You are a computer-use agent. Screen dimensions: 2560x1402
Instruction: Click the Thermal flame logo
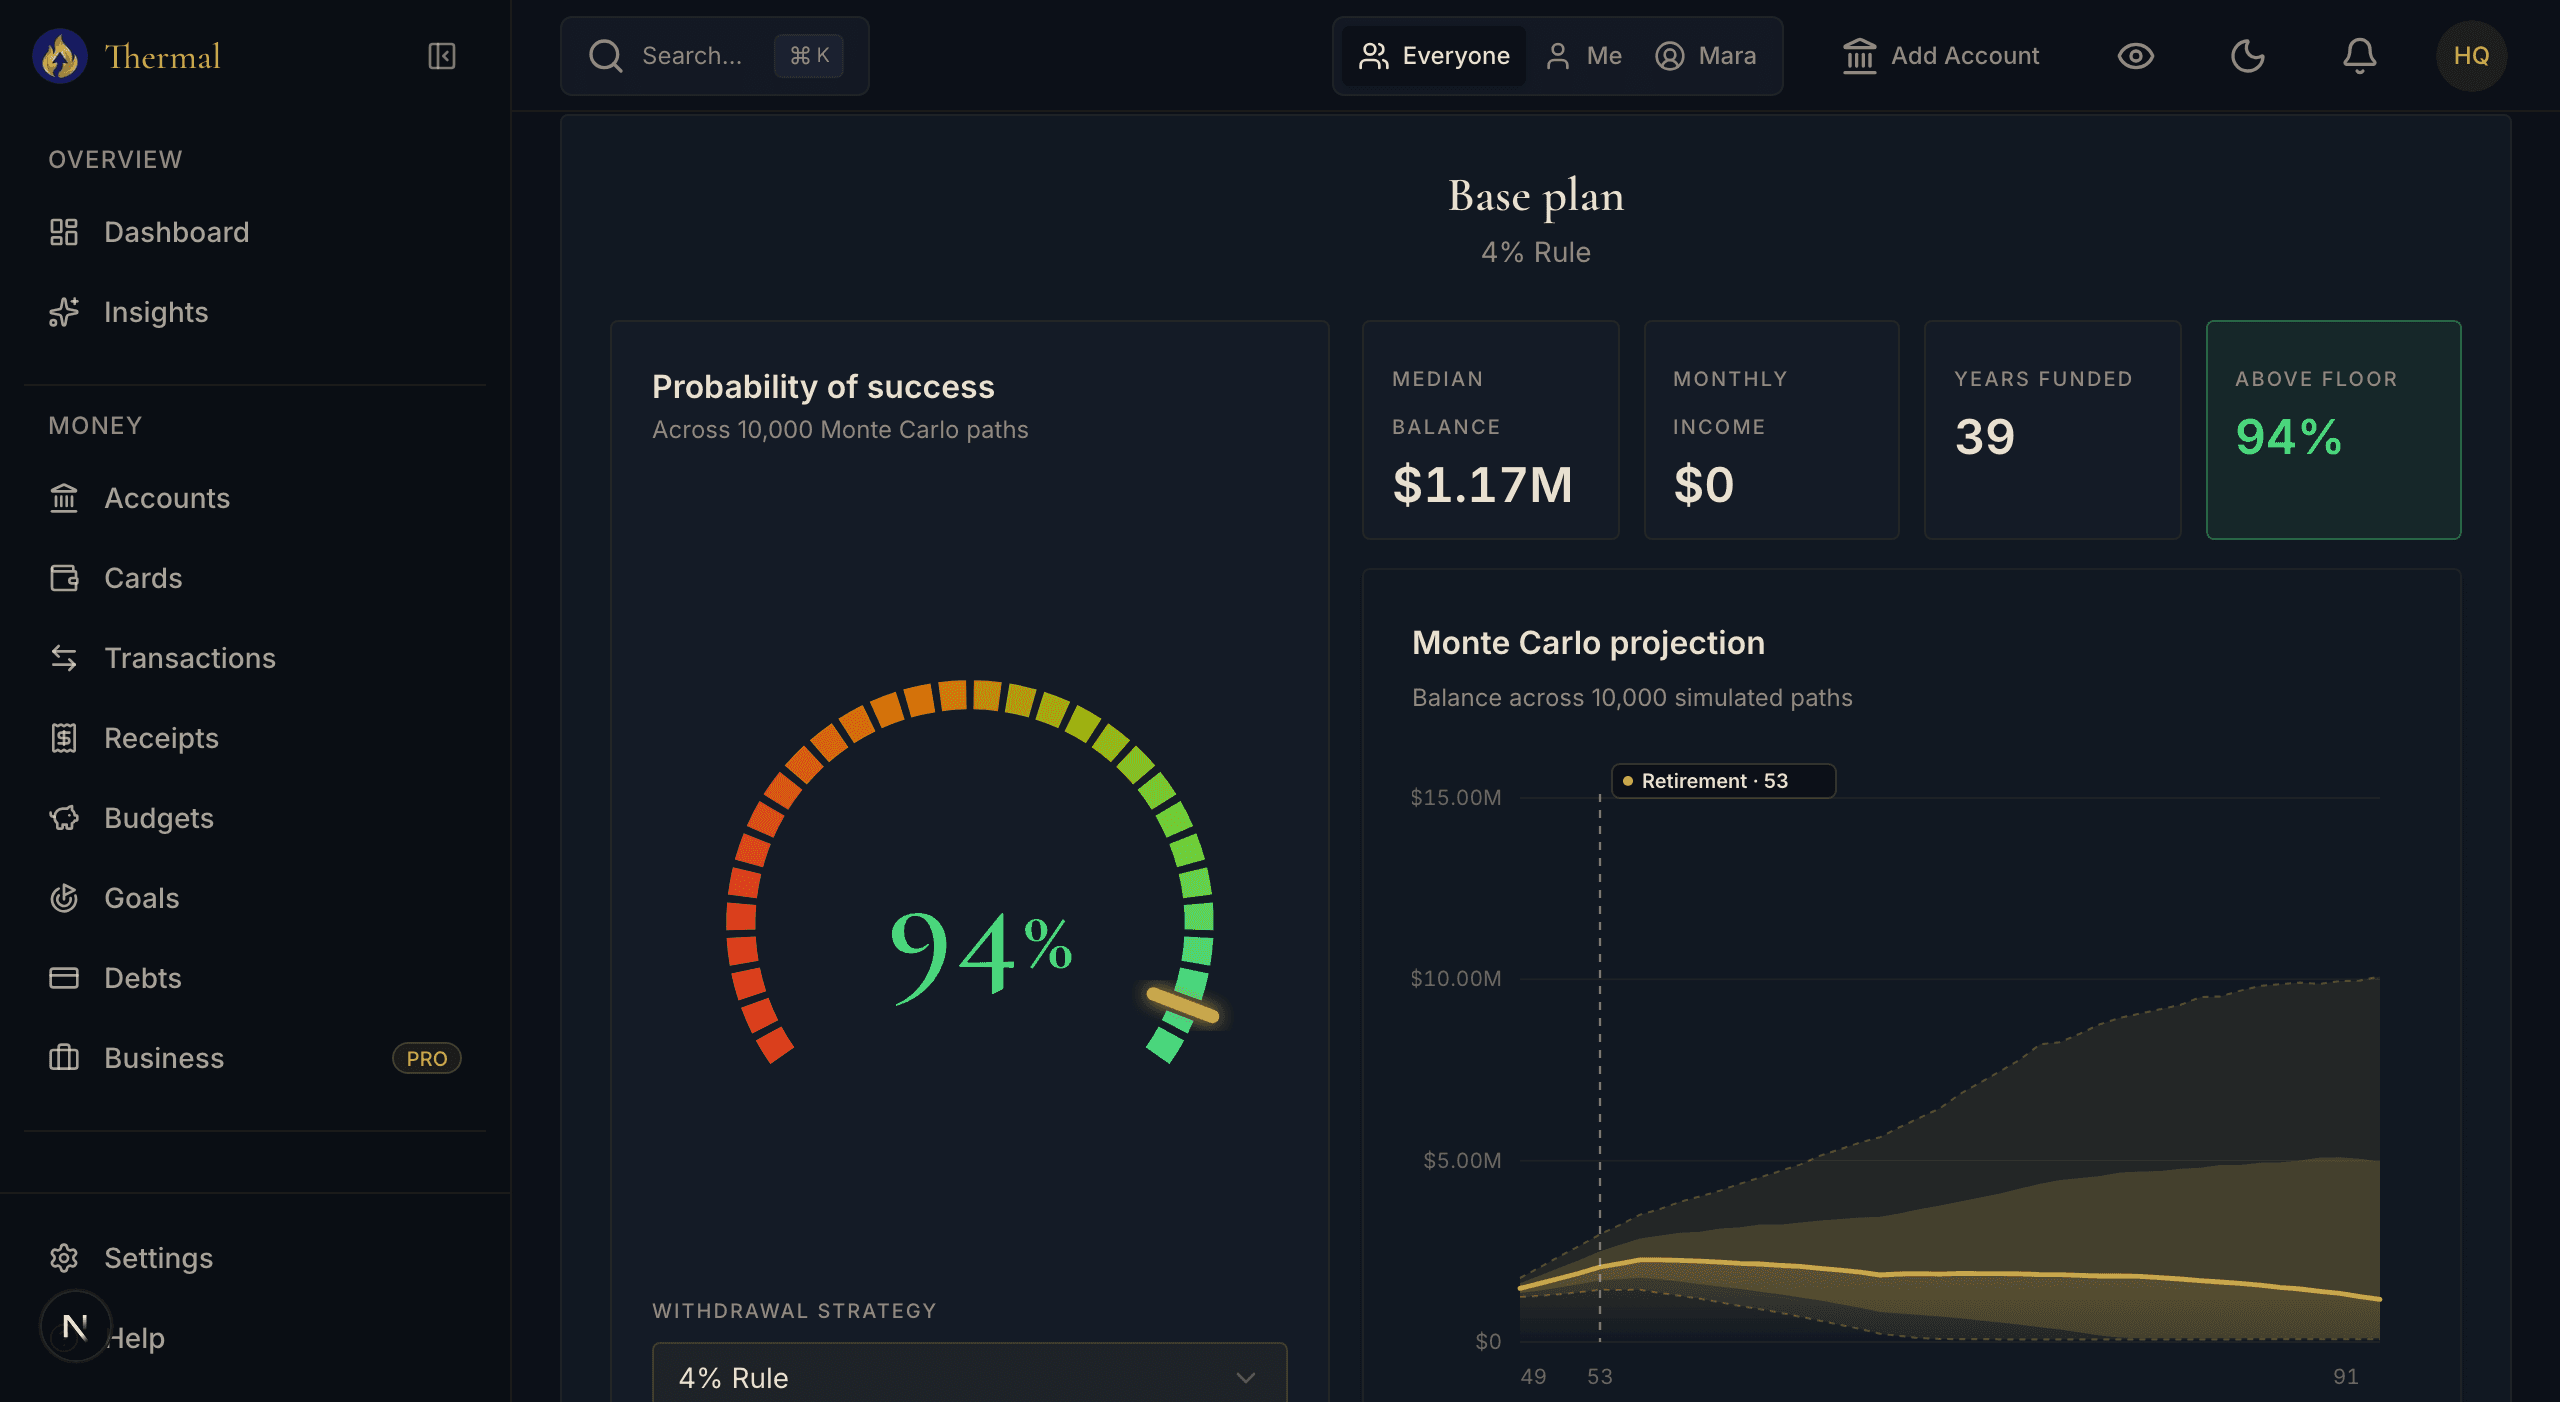[x=60, y=56]
